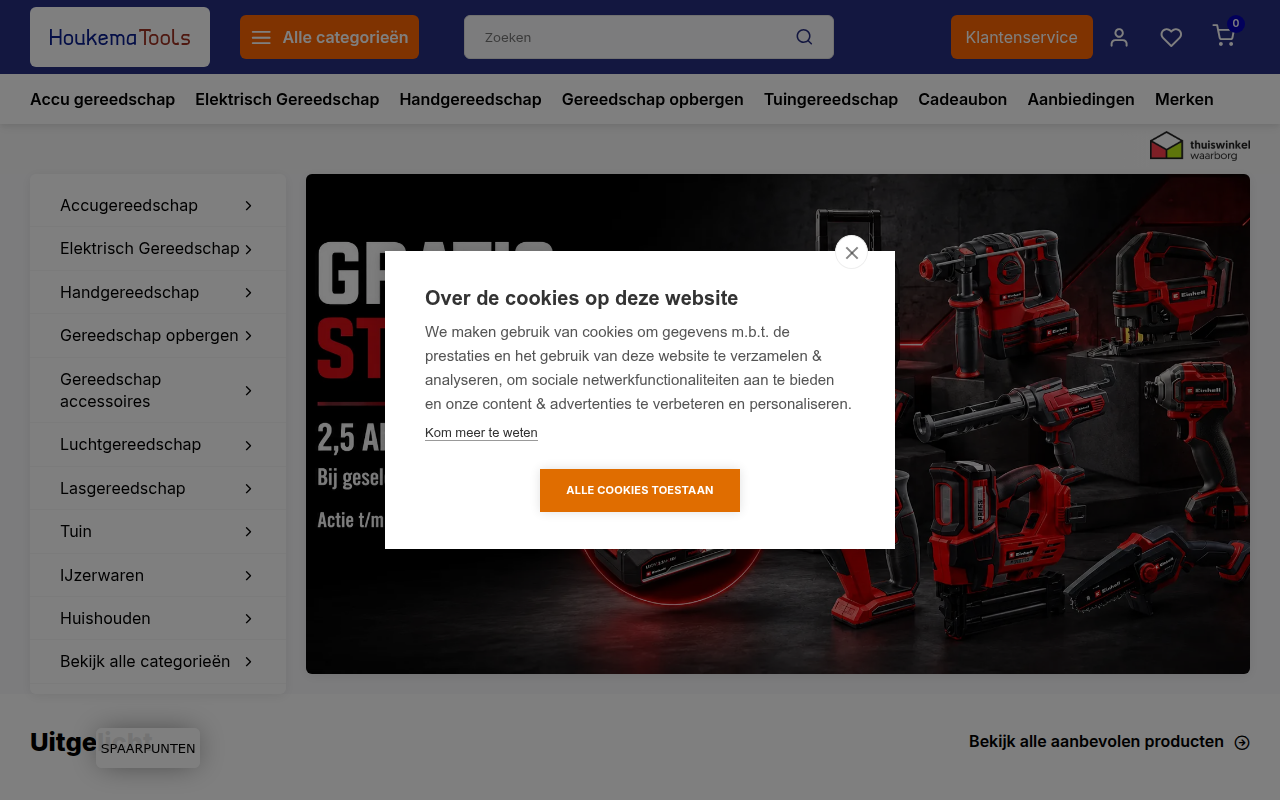This screenshot has width=1280, height=800.
Task: Select Lasgereedschap category text in sidebar
Action: tap(123, 488)
